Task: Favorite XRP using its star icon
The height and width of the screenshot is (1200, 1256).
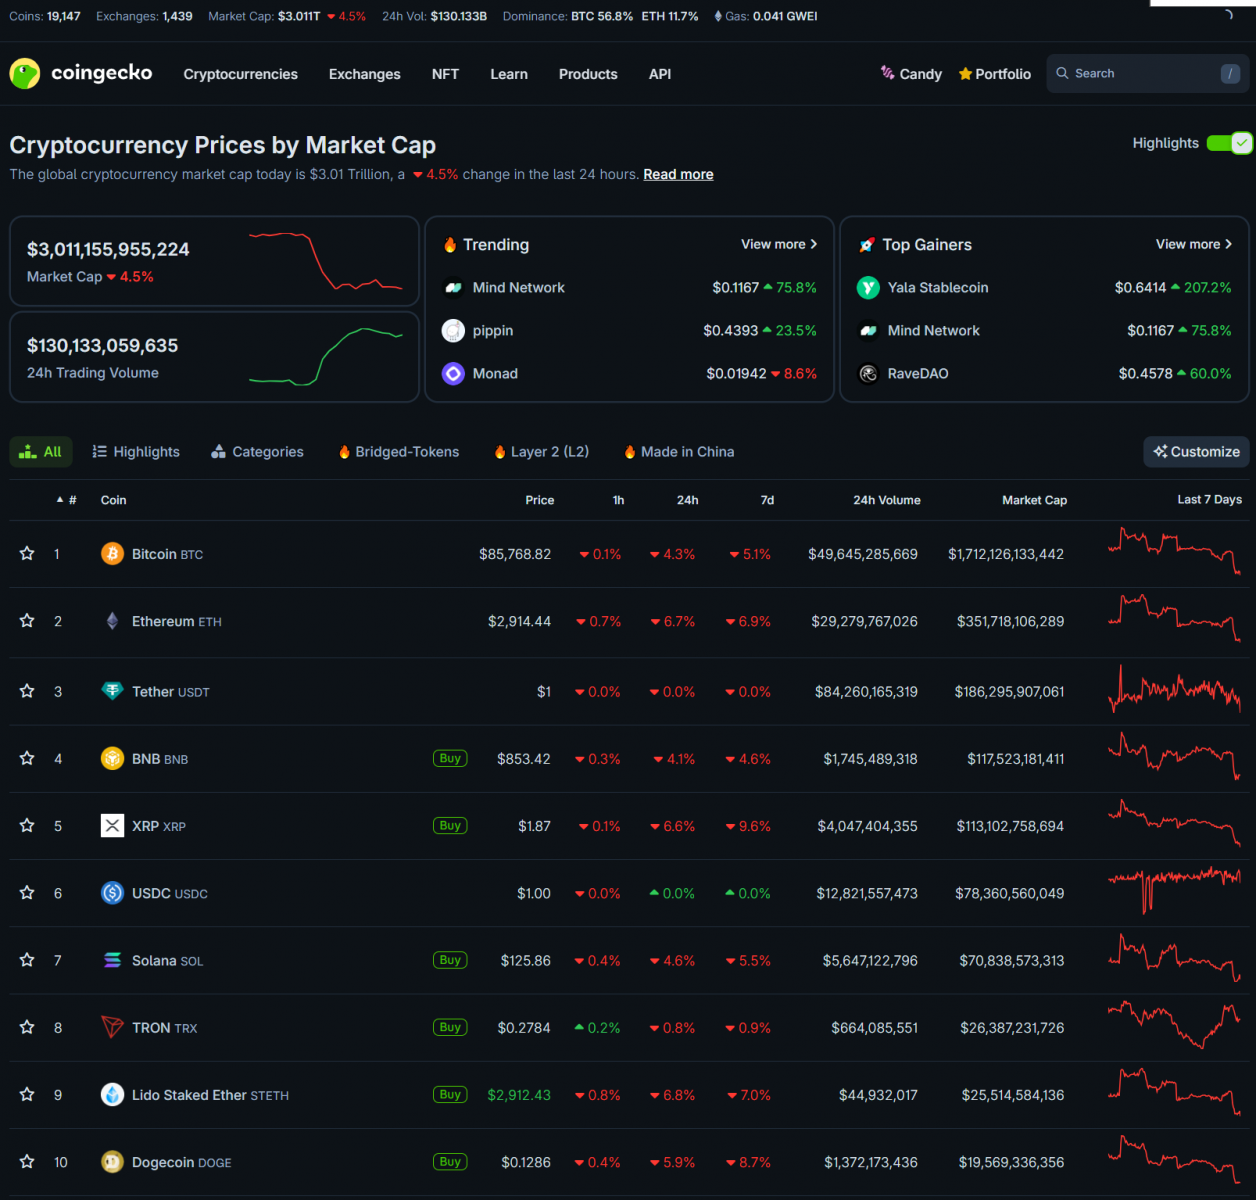Action: click(x=27, y=826)
